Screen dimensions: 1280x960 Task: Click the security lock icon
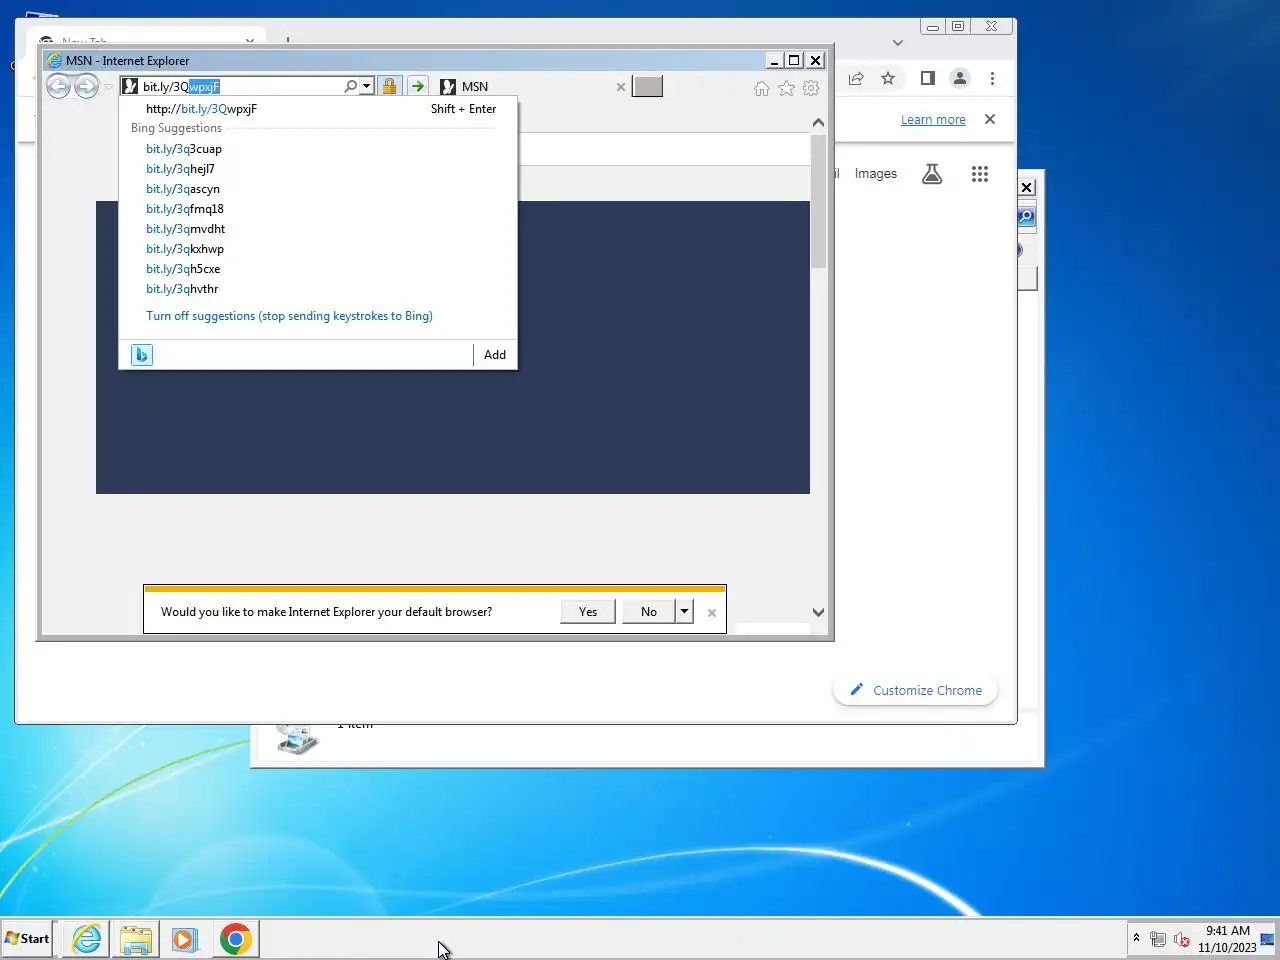(x=389, y=86)
